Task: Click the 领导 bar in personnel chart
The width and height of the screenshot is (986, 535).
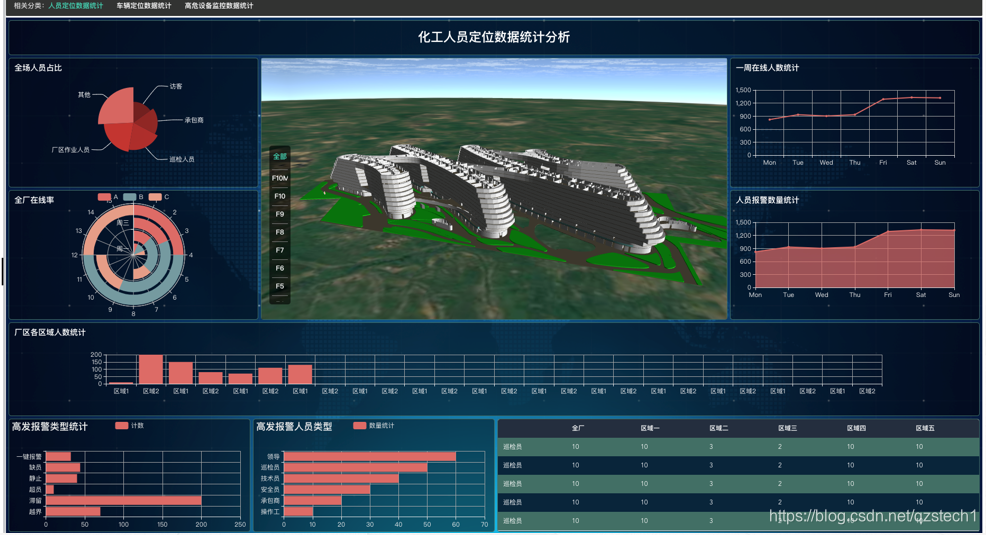Action: point(370,456)
